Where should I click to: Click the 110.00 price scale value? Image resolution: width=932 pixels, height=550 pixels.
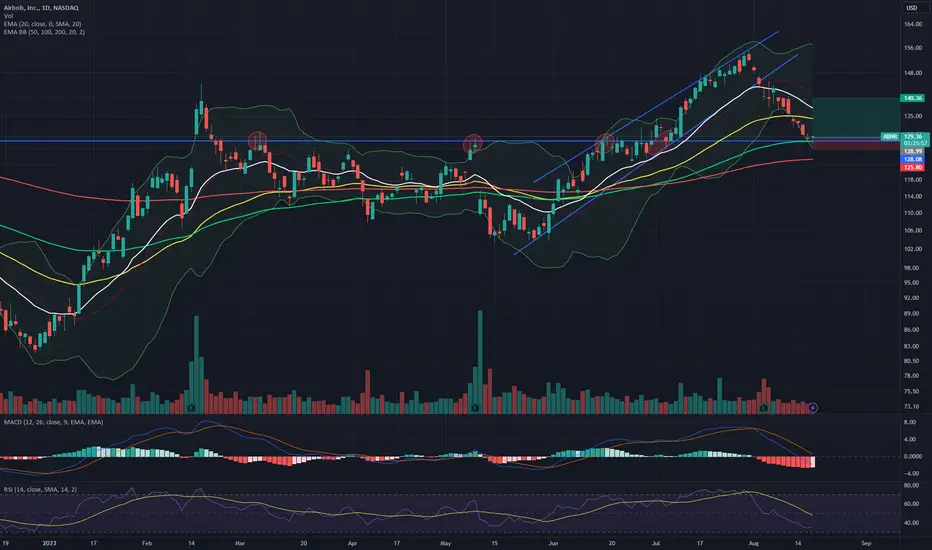coord(913,213)
